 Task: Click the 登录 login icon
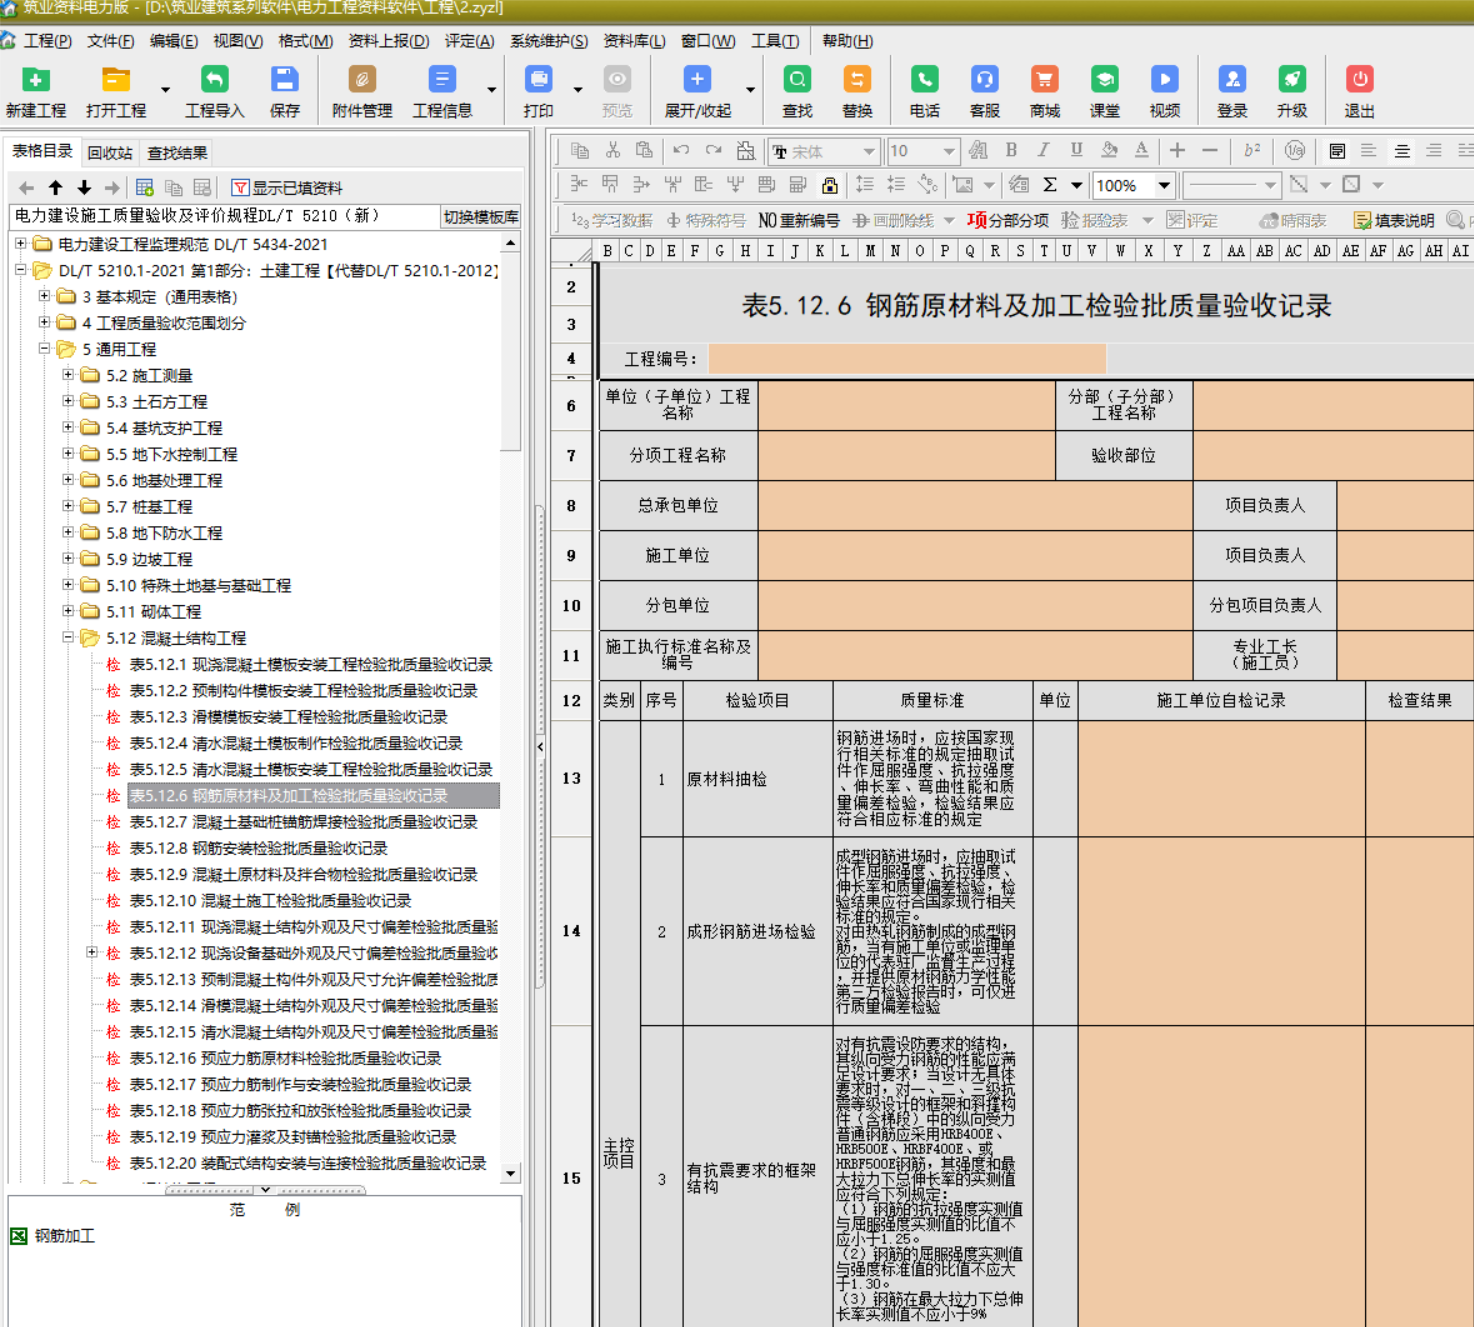pyautogui.click(x=1232, y=80)
